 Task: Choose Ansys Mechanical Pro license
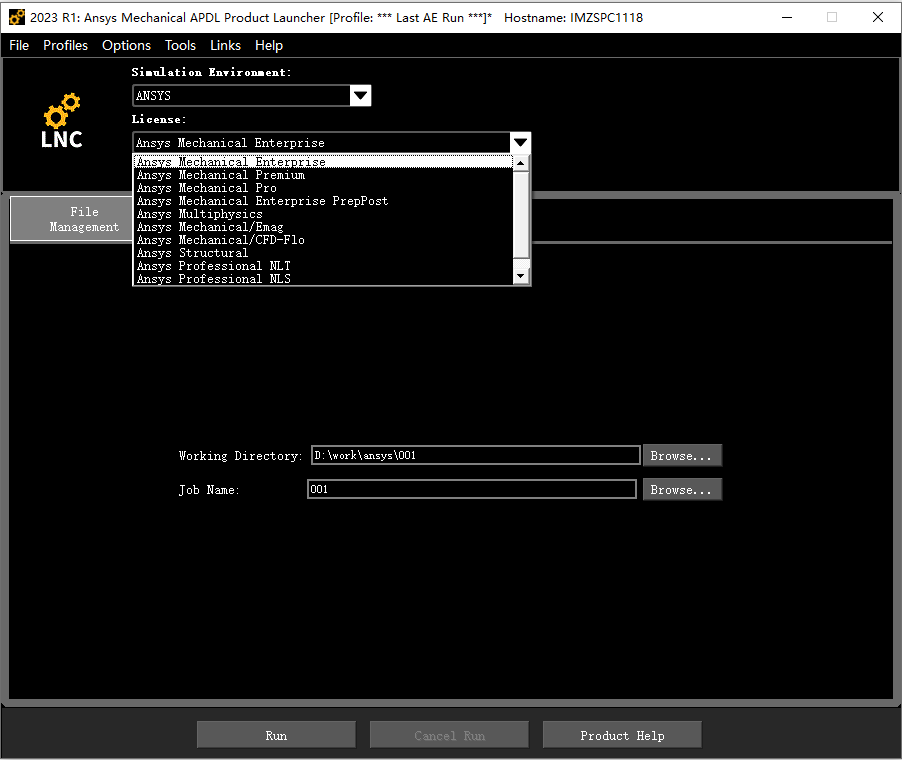pyautogui.click(x=323, y=188)
